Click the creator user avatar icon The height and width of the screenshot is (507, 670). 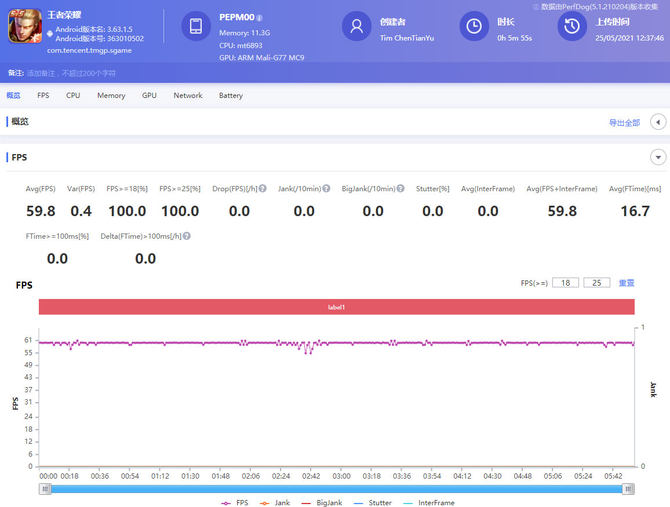point(357,27)
